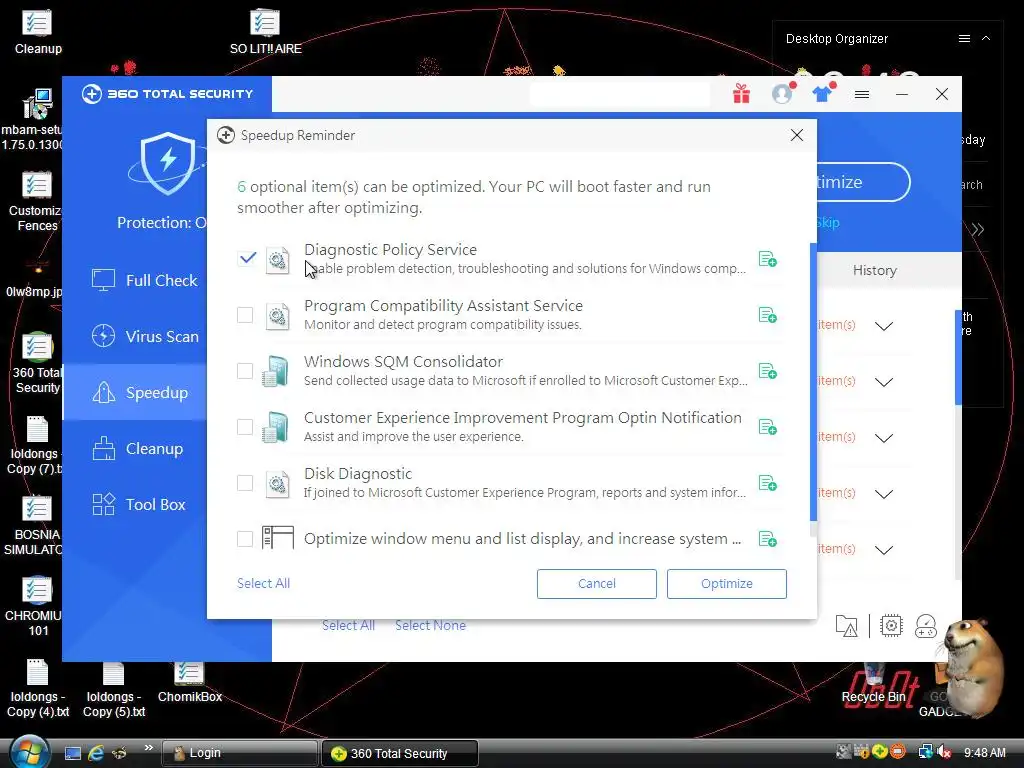The image size is (1024, 768).
Task: Click the search field in title bar
Action: point(619,95)
